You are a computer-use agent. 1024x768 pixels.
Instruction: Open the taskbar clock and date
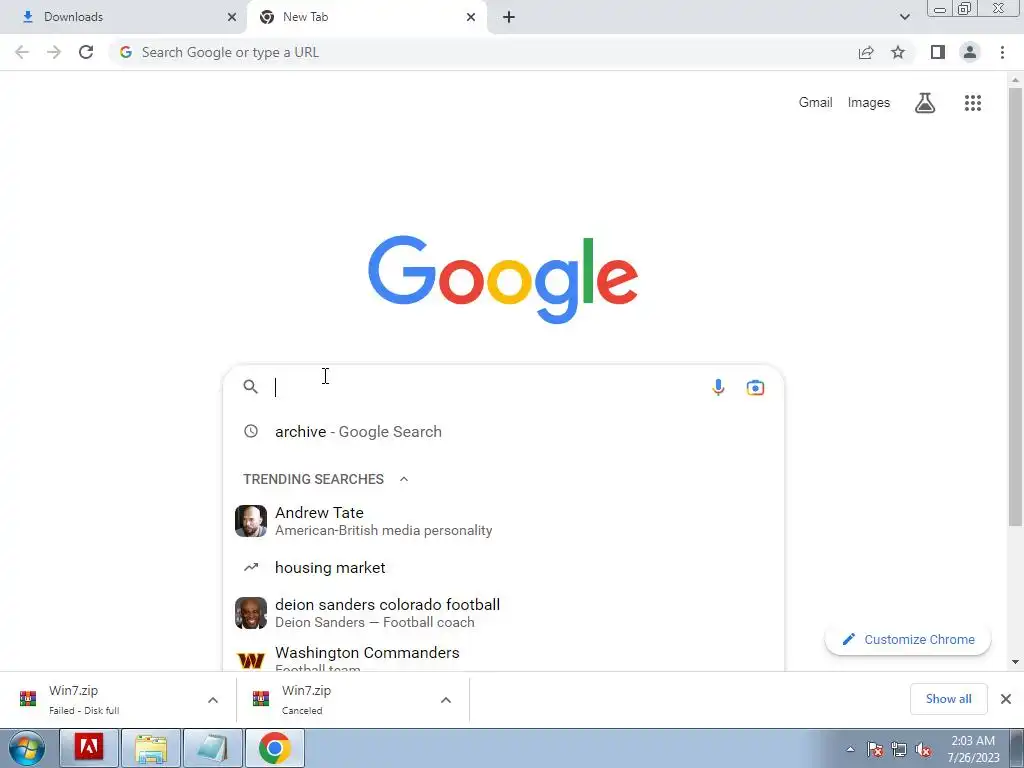point(973,749)
